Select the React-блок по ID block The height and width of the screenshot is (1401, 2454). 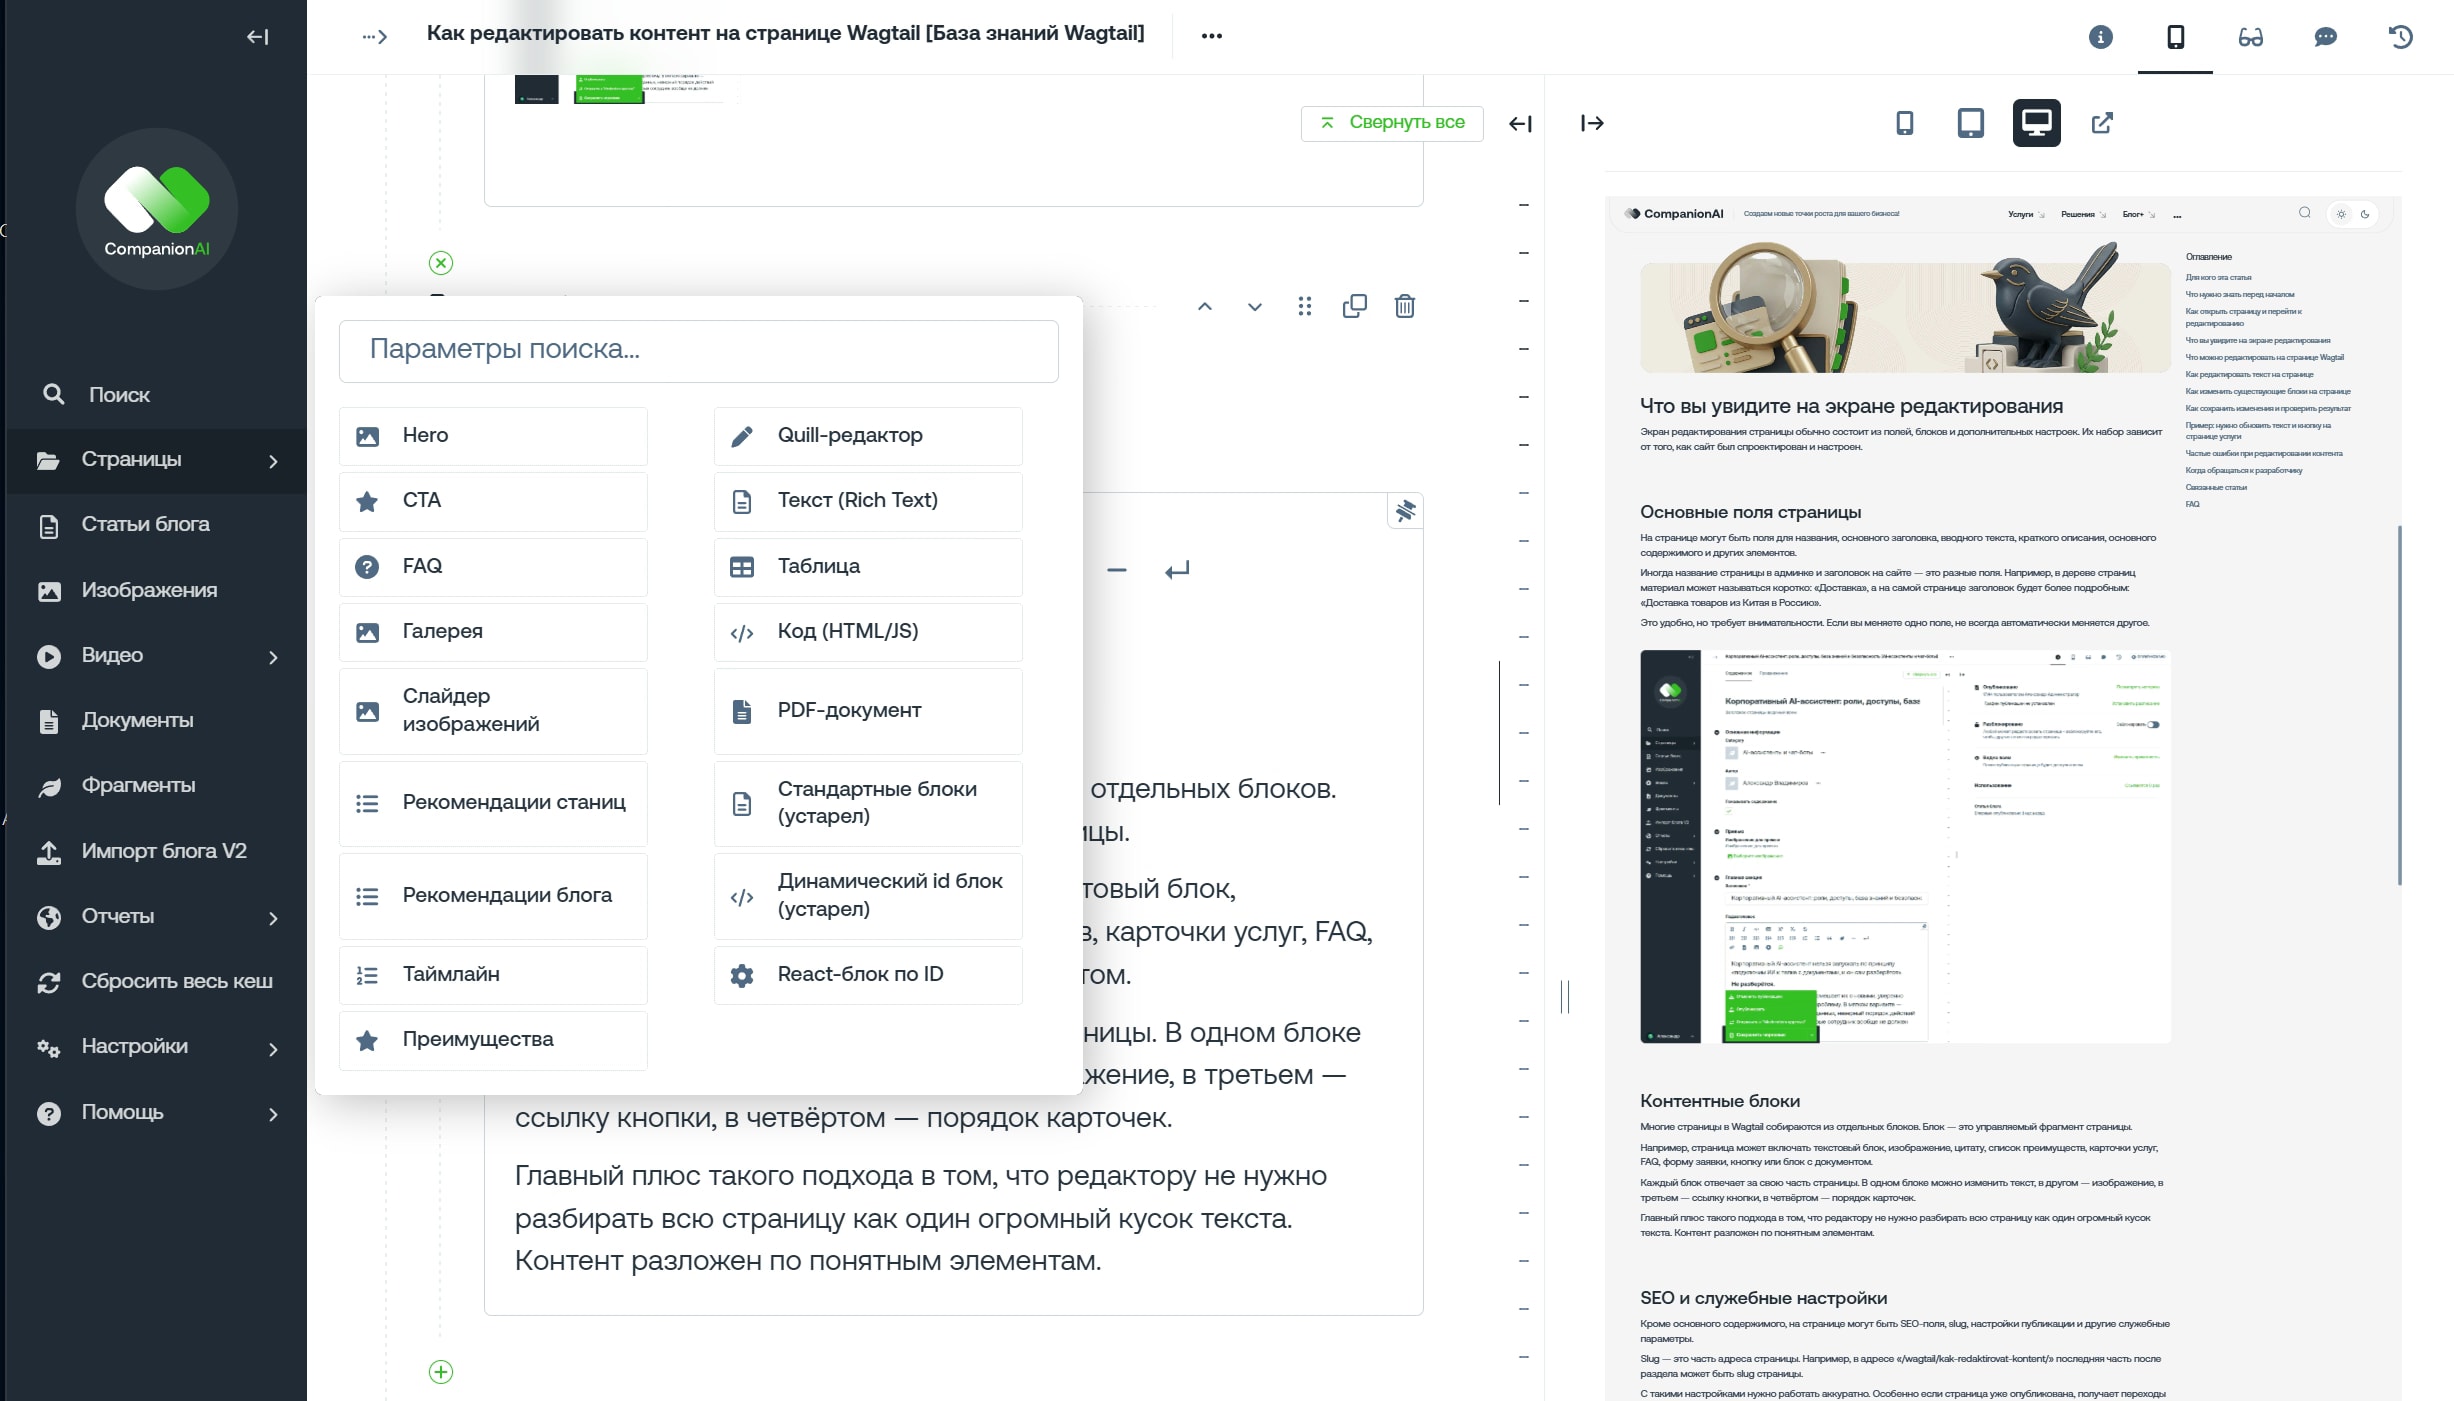[x=868, y=975]
